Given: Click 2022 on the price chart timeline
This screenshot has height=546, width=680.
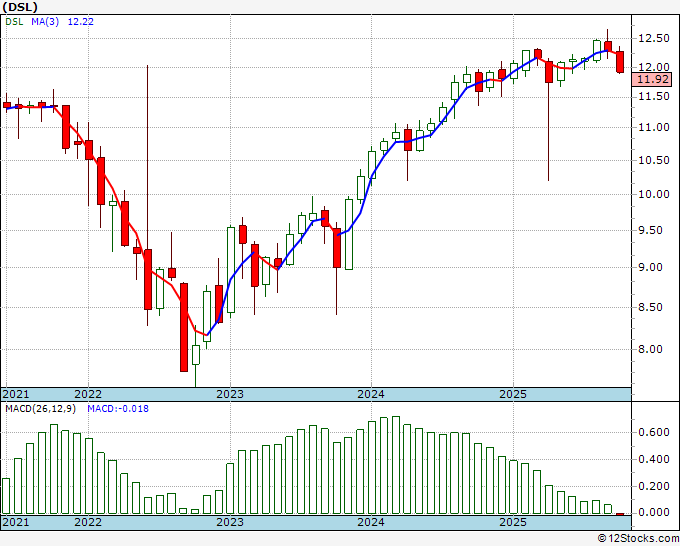Looking at the screenshot, I should tap(88, 394).
